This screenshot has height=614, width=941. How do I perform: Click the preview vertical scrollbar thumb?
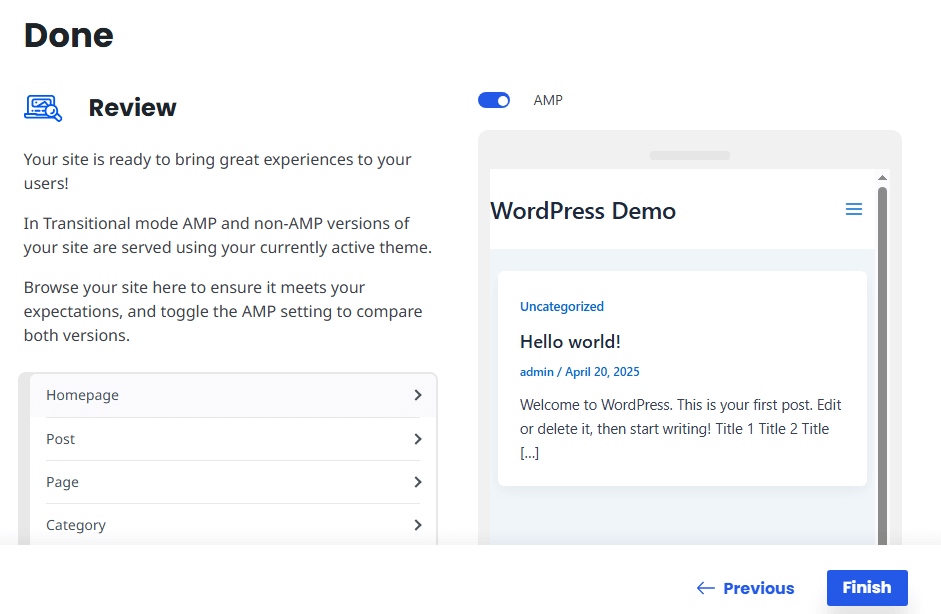click(882, 365)
